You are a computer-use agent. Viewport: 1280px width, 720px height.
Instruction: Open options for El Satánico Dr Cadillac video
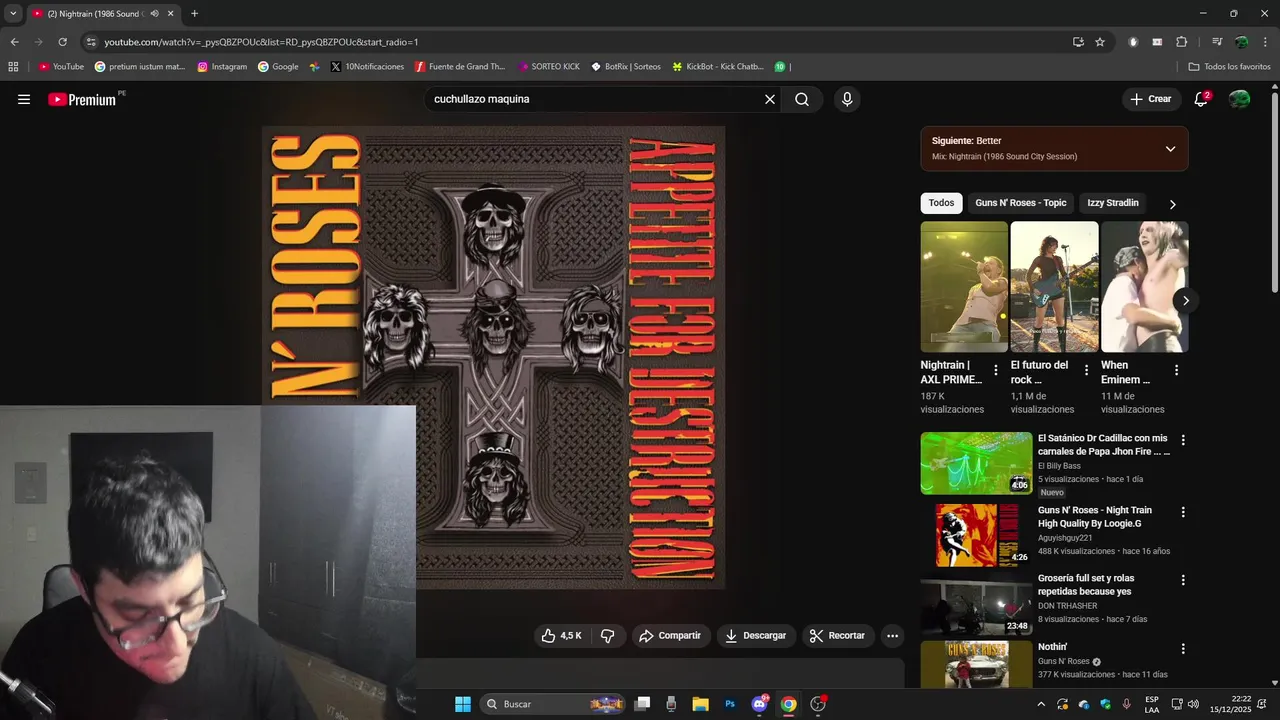pos(1183,440)
